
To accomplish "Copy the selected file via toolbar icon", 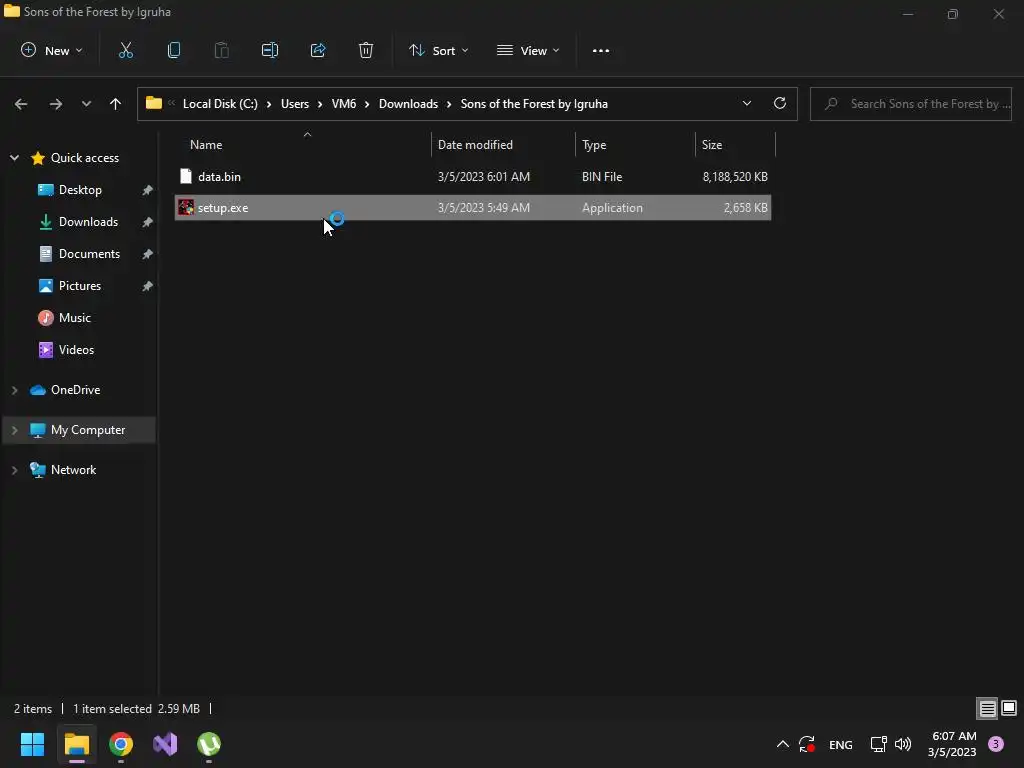I will [174, 50].
